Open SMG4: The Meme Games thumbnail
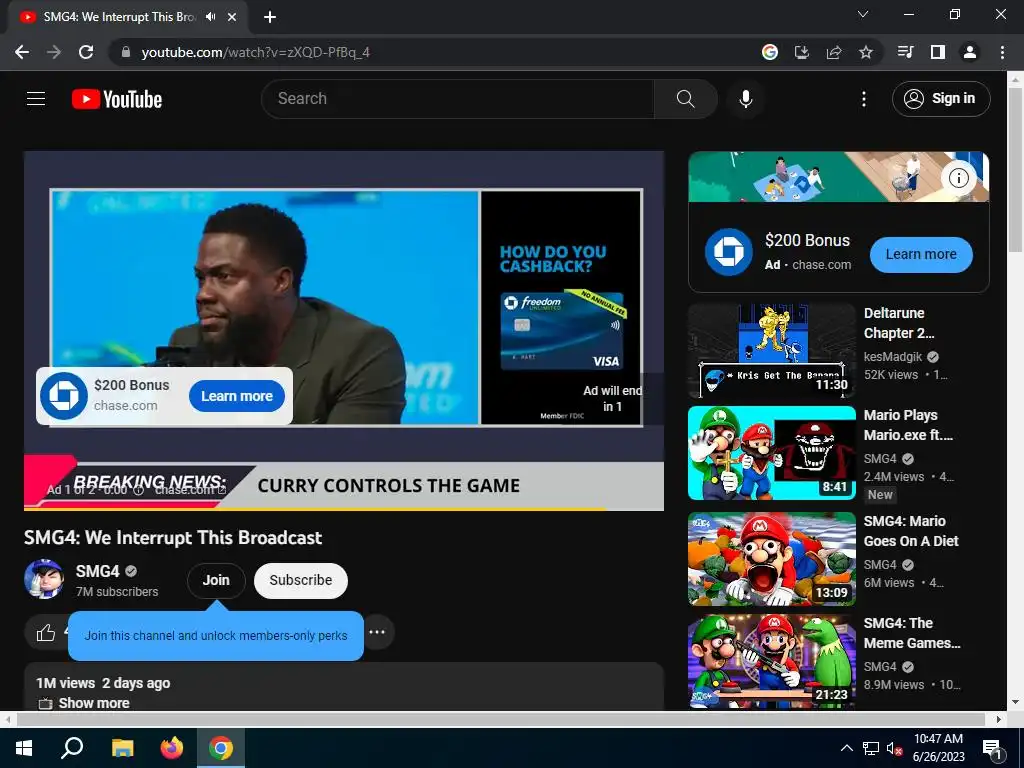Screen dimensions: 1024x768 pos(772,661)
